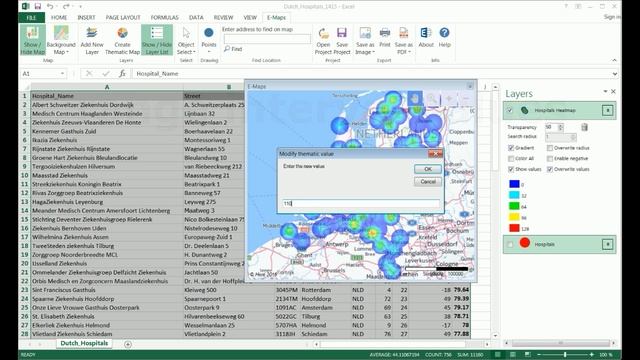Toggle Hospitals Heatmap layer visibility checkbox
The height and width of the screenshot is (360, 640).
510,110
